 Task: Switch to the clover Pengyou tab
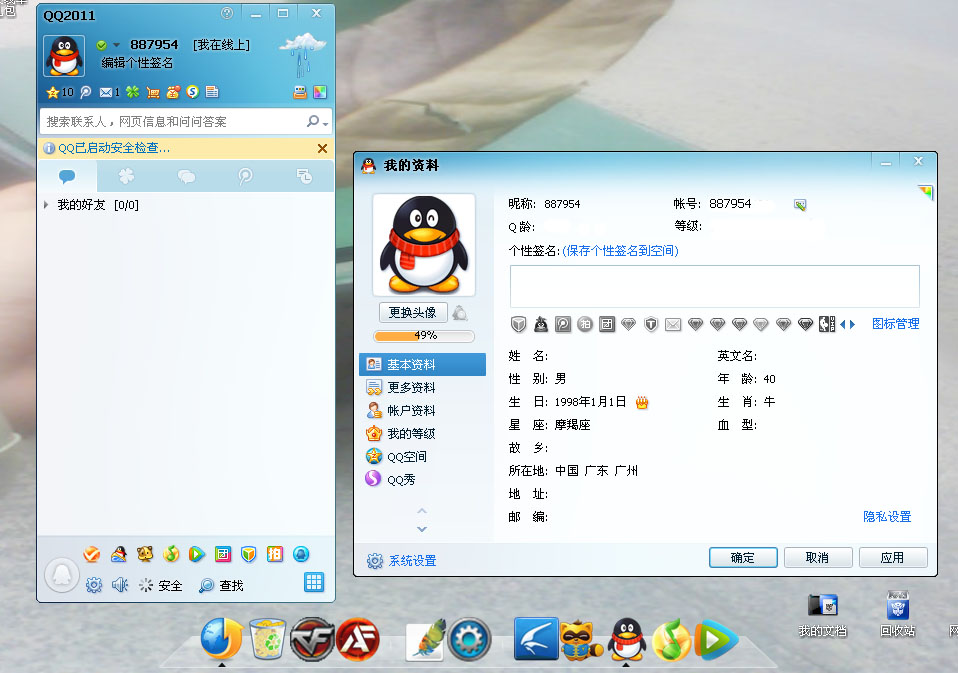point(126,176)
